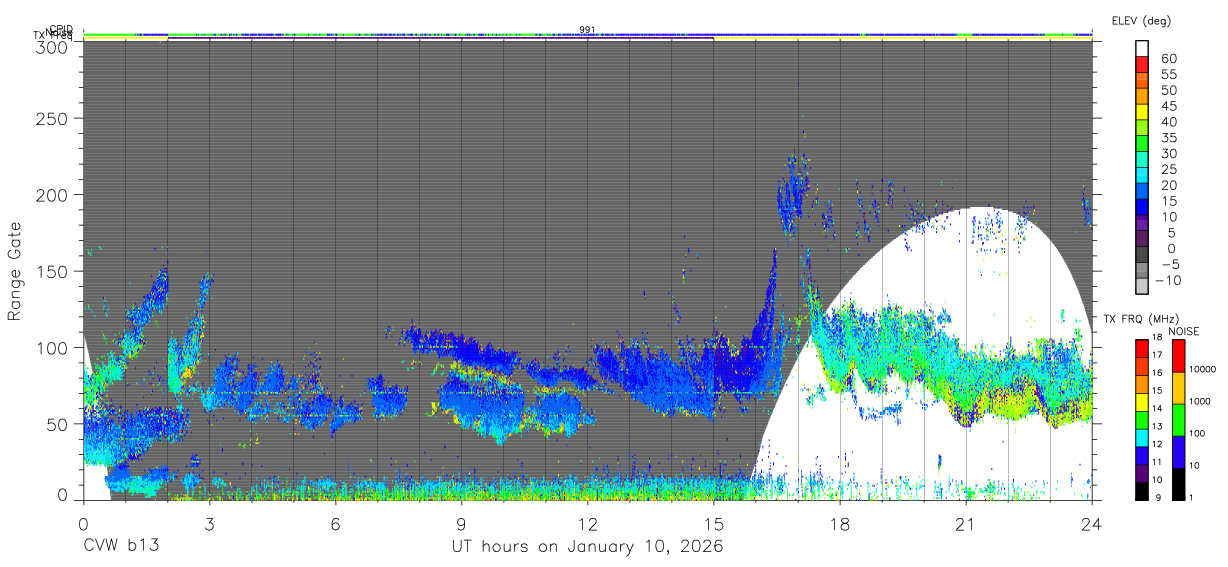Select the cyan swatch in TX FRQ colorbar
The width and height of the screenshot is (1228, 567).
[1142, 437]
